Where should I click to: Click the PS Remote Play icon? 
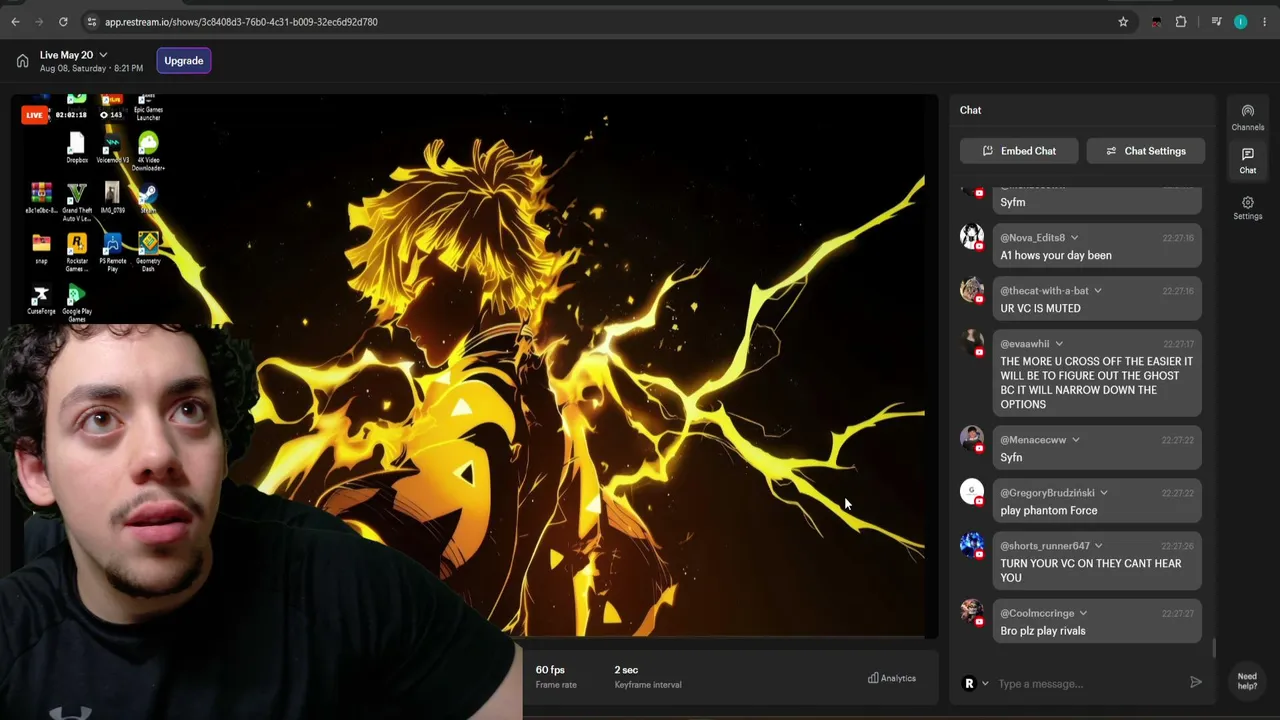112,253
